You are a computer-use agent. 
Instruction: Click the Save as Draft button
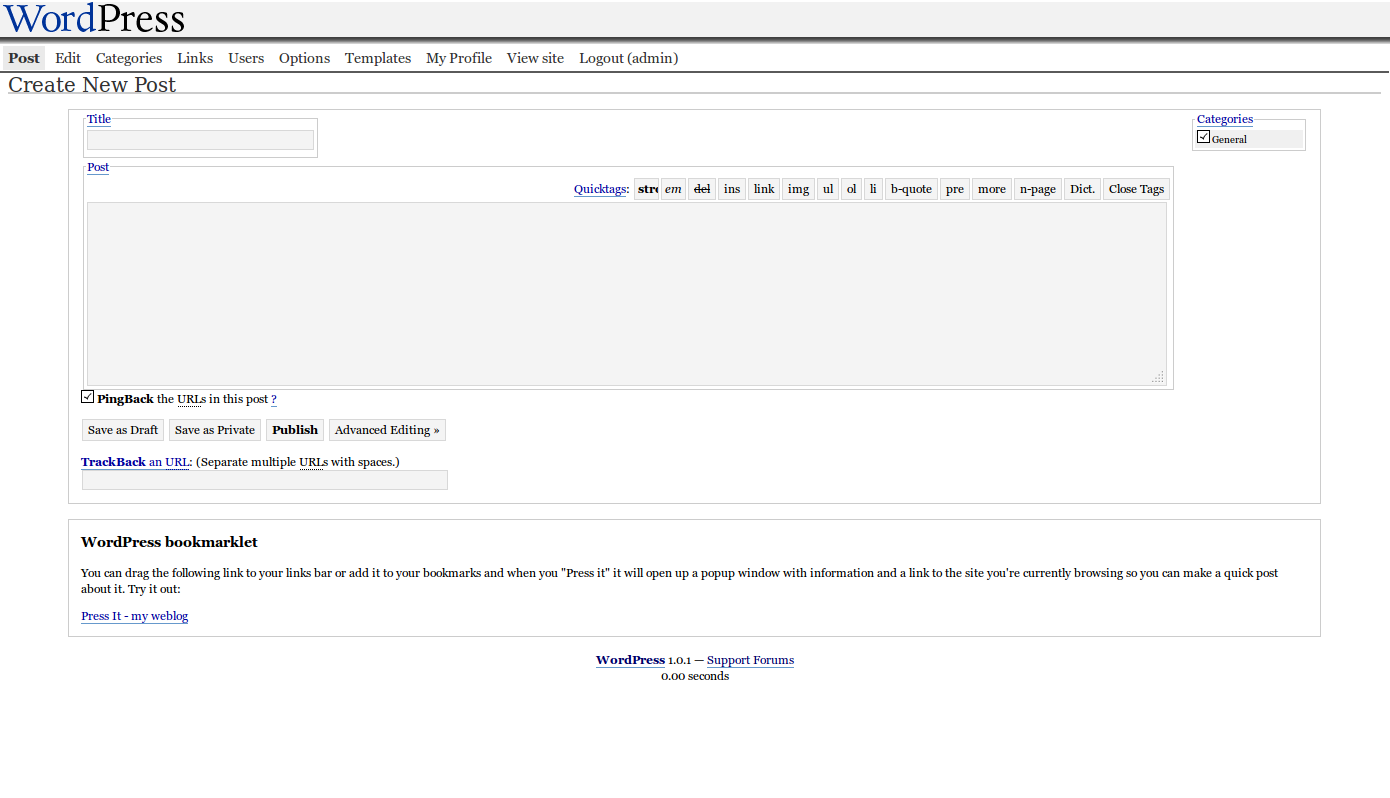tap(123, 430)
